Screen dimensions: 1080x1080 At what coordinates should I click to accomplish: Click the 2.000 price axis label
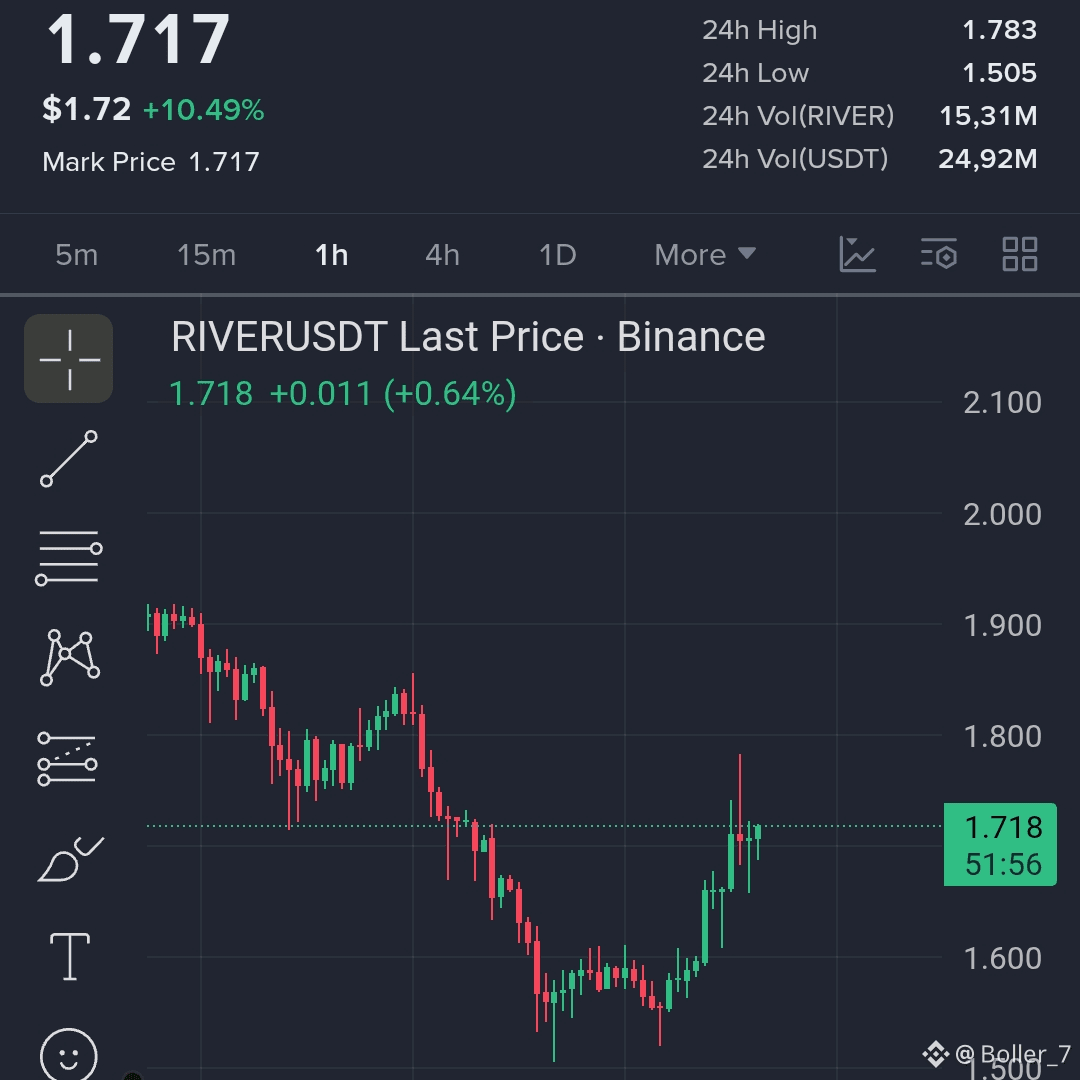click(1002, 515)
